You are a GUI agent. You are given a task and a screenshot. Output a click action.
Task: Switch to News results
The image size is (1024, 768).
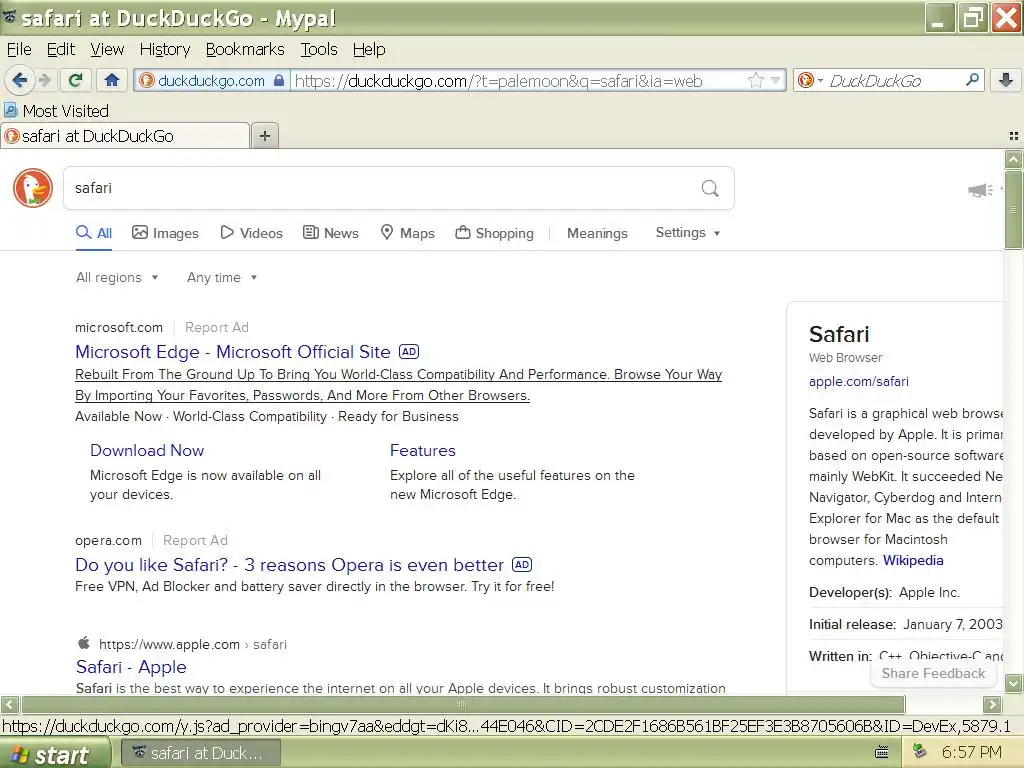click(x=331, y=233)
